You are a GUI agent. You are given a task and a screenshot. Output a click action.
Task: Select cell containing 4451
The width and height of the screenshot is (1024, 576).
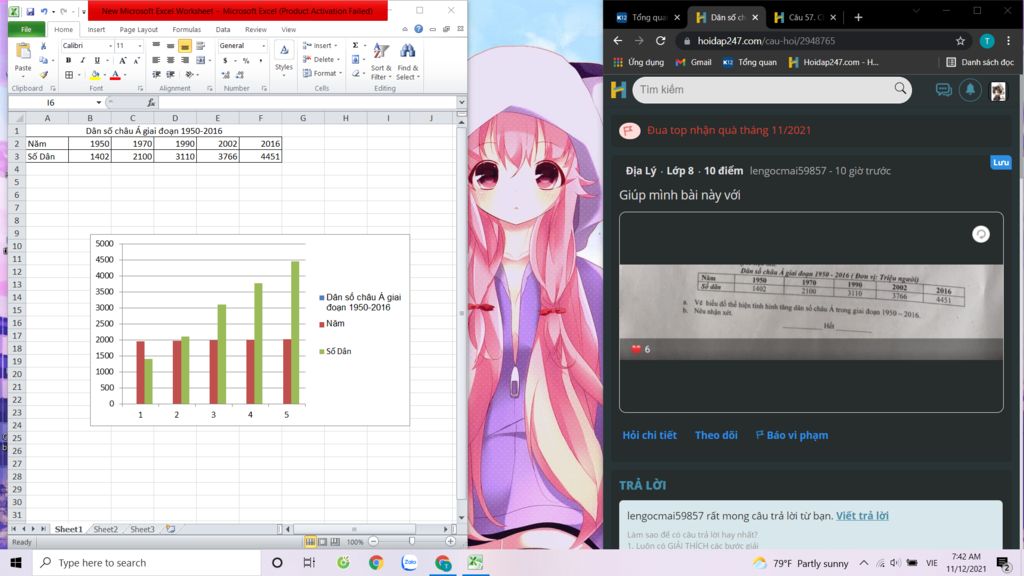[x=261, y=156]
